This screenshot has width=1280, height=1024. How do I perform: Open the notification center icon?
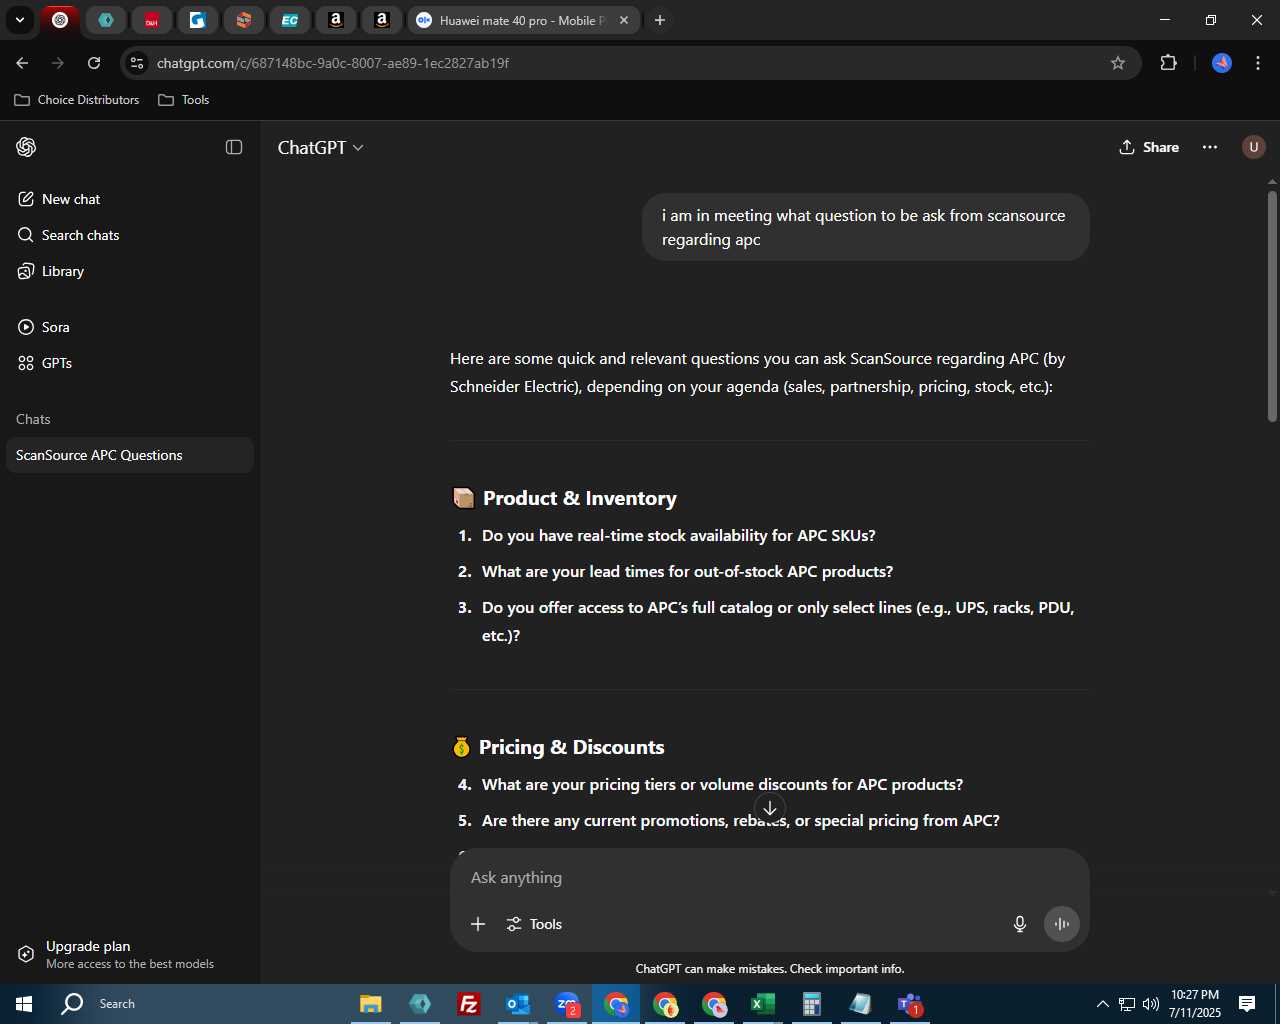[1247, 1004]
